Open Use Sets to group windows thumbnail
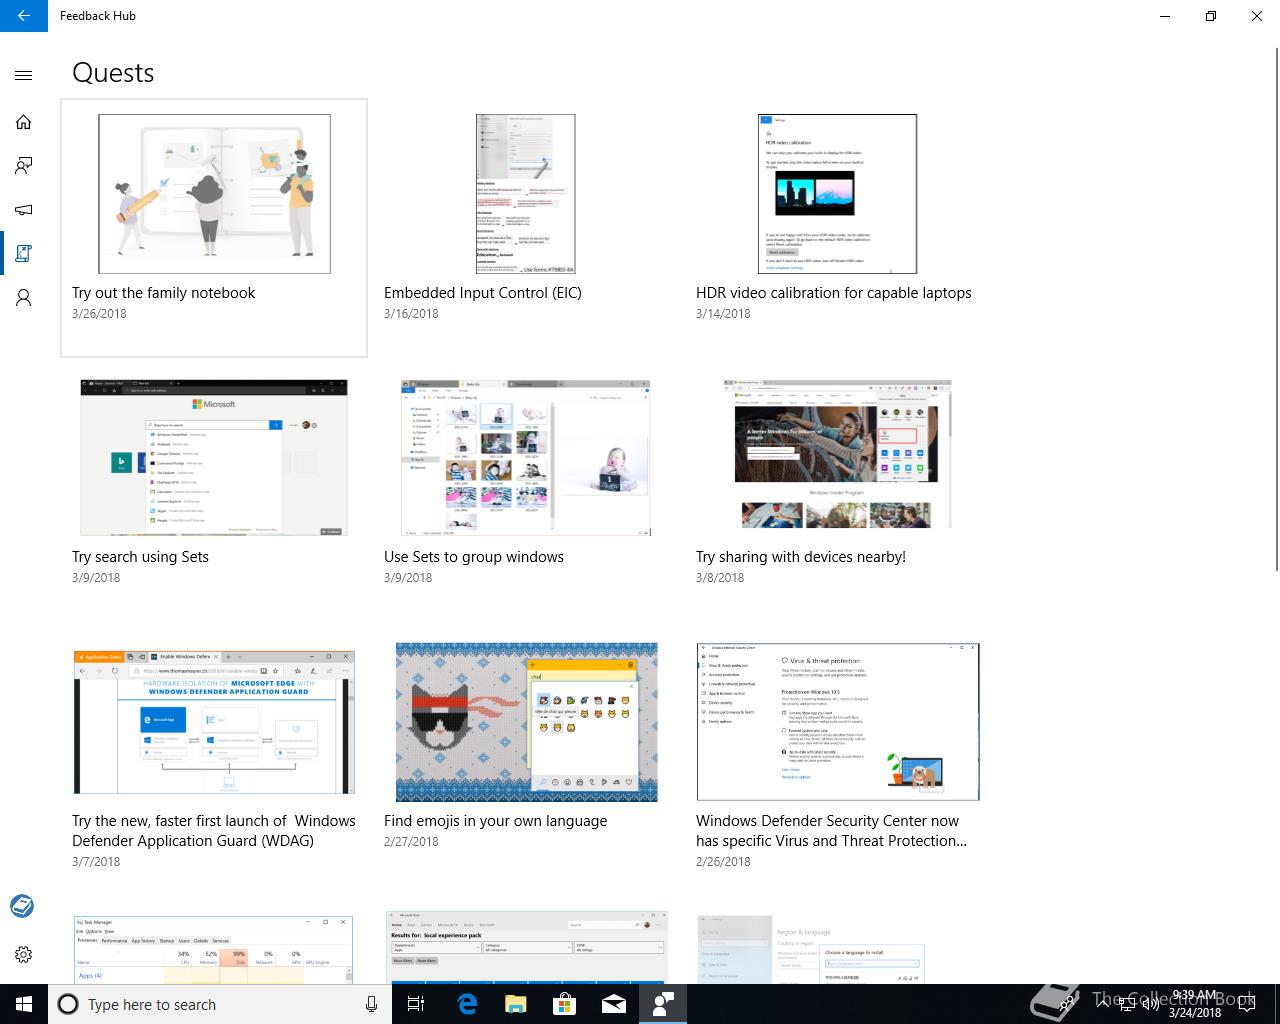This screenshot has height=1024, width=1280. click(x=526, y=458)
